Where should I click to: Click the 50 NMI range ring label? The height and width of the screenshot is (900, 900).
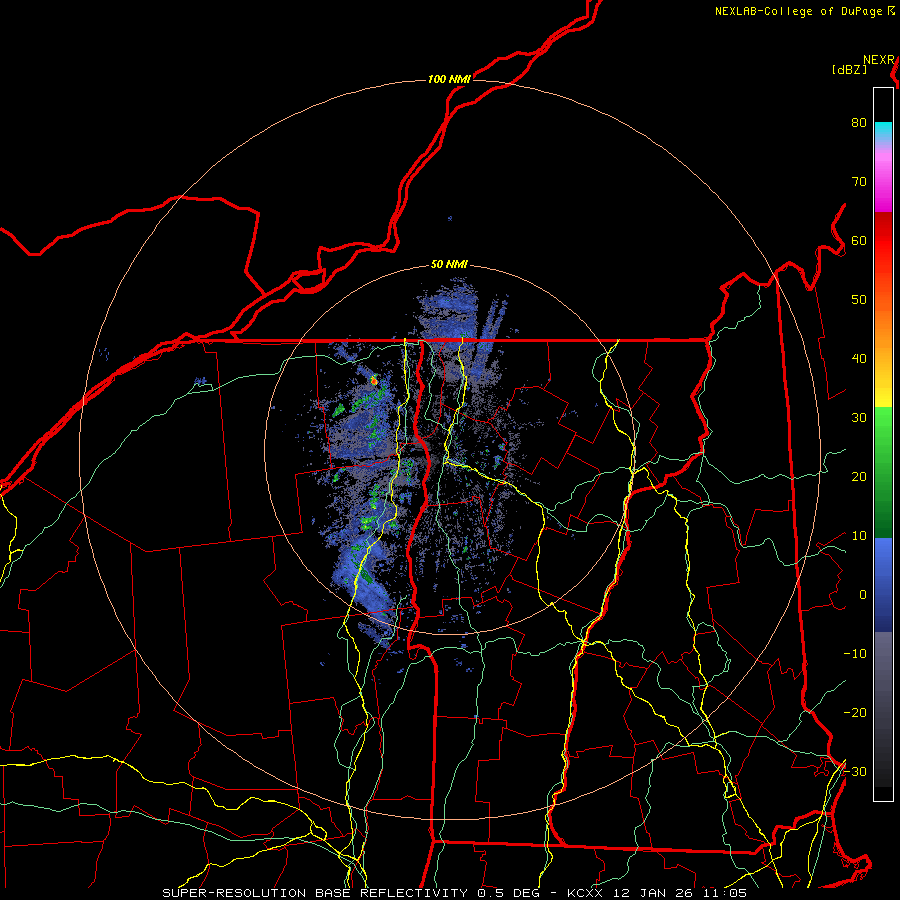(x=449, y=265)
